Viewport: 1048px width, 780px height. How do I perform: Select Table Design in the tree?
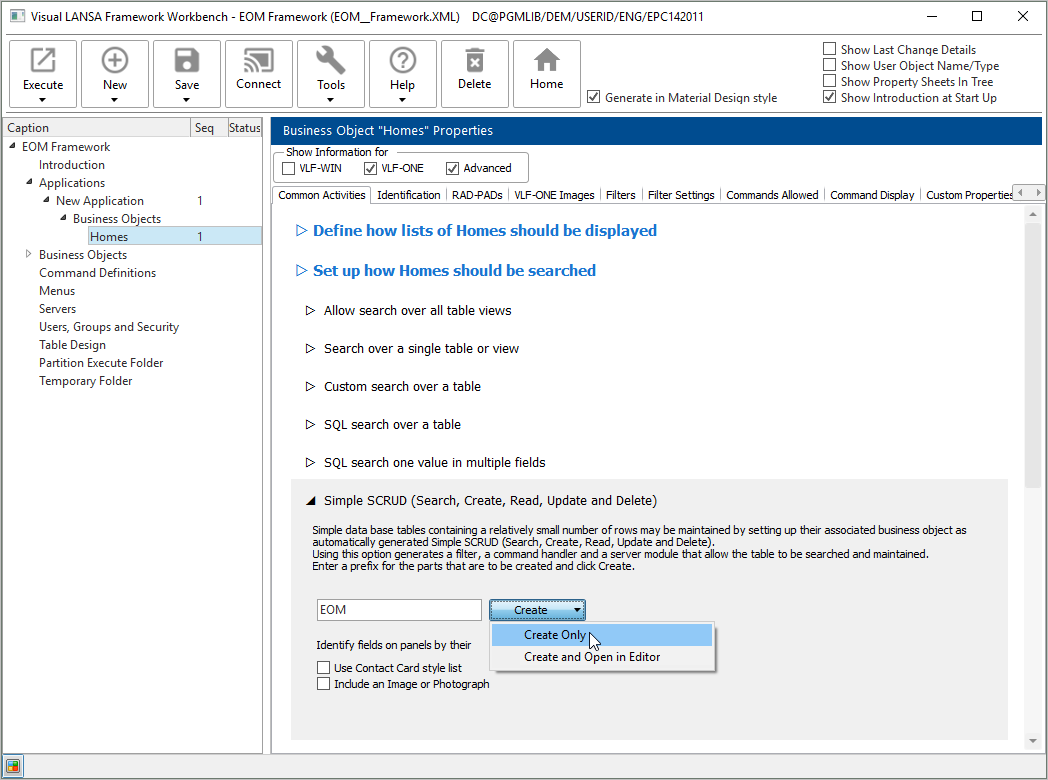pyautogui.click(x=72, y=345)
